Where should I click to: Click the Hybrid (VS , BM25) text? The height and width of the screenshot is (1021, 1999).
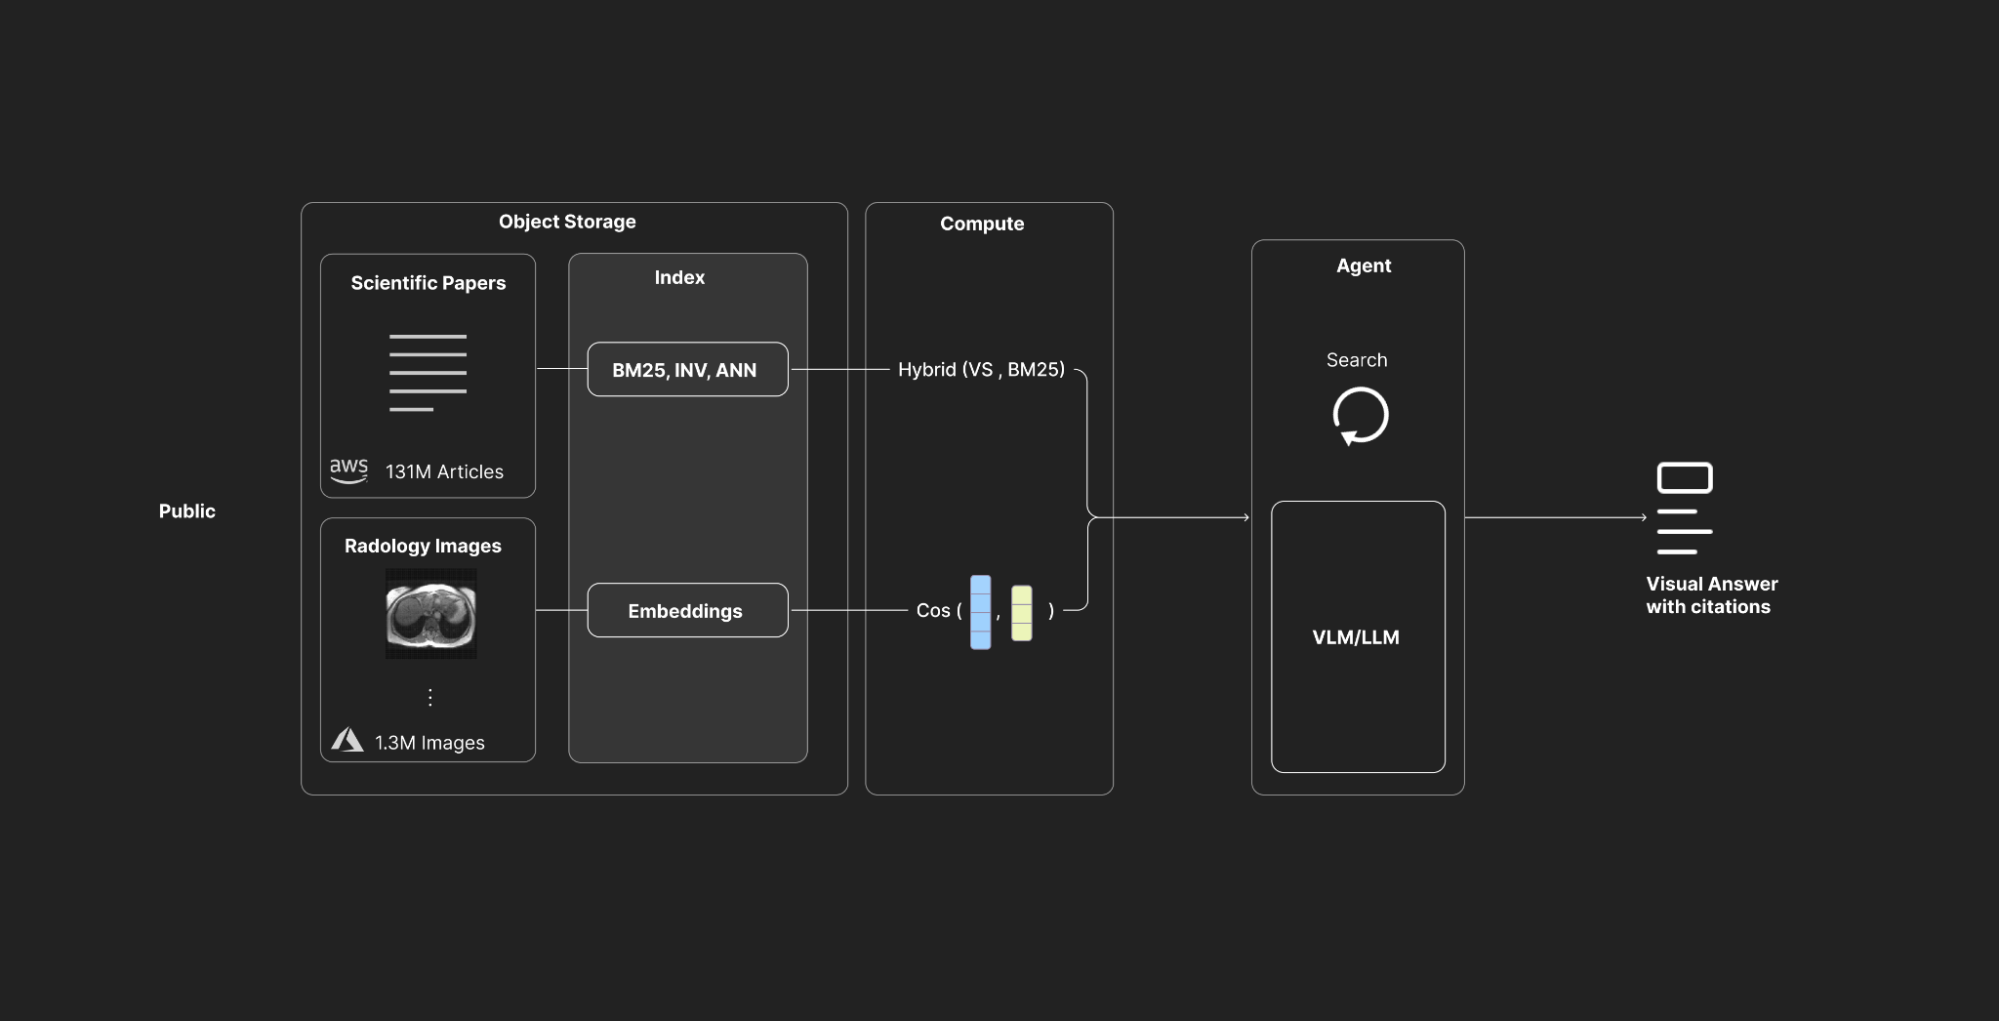click(981, 370)
